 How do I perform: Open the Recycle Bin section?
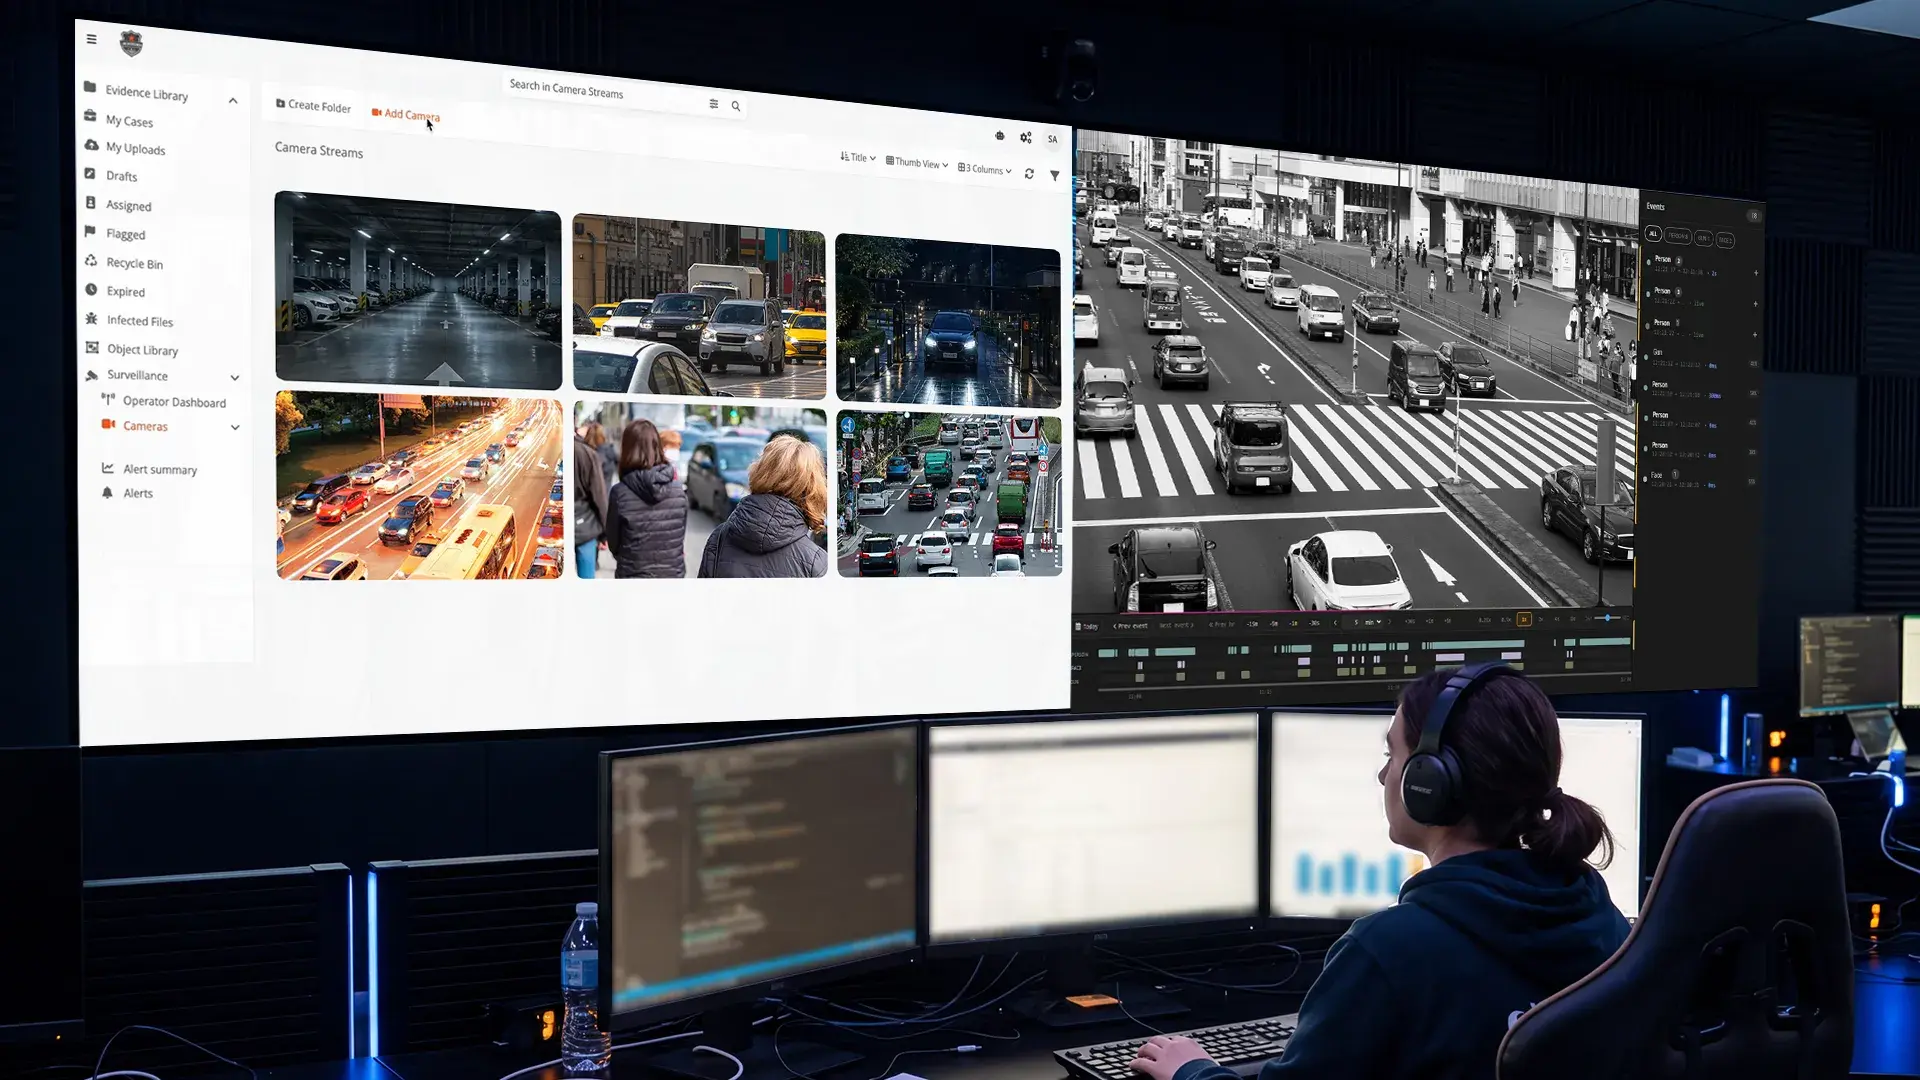[x=125, y=263]
